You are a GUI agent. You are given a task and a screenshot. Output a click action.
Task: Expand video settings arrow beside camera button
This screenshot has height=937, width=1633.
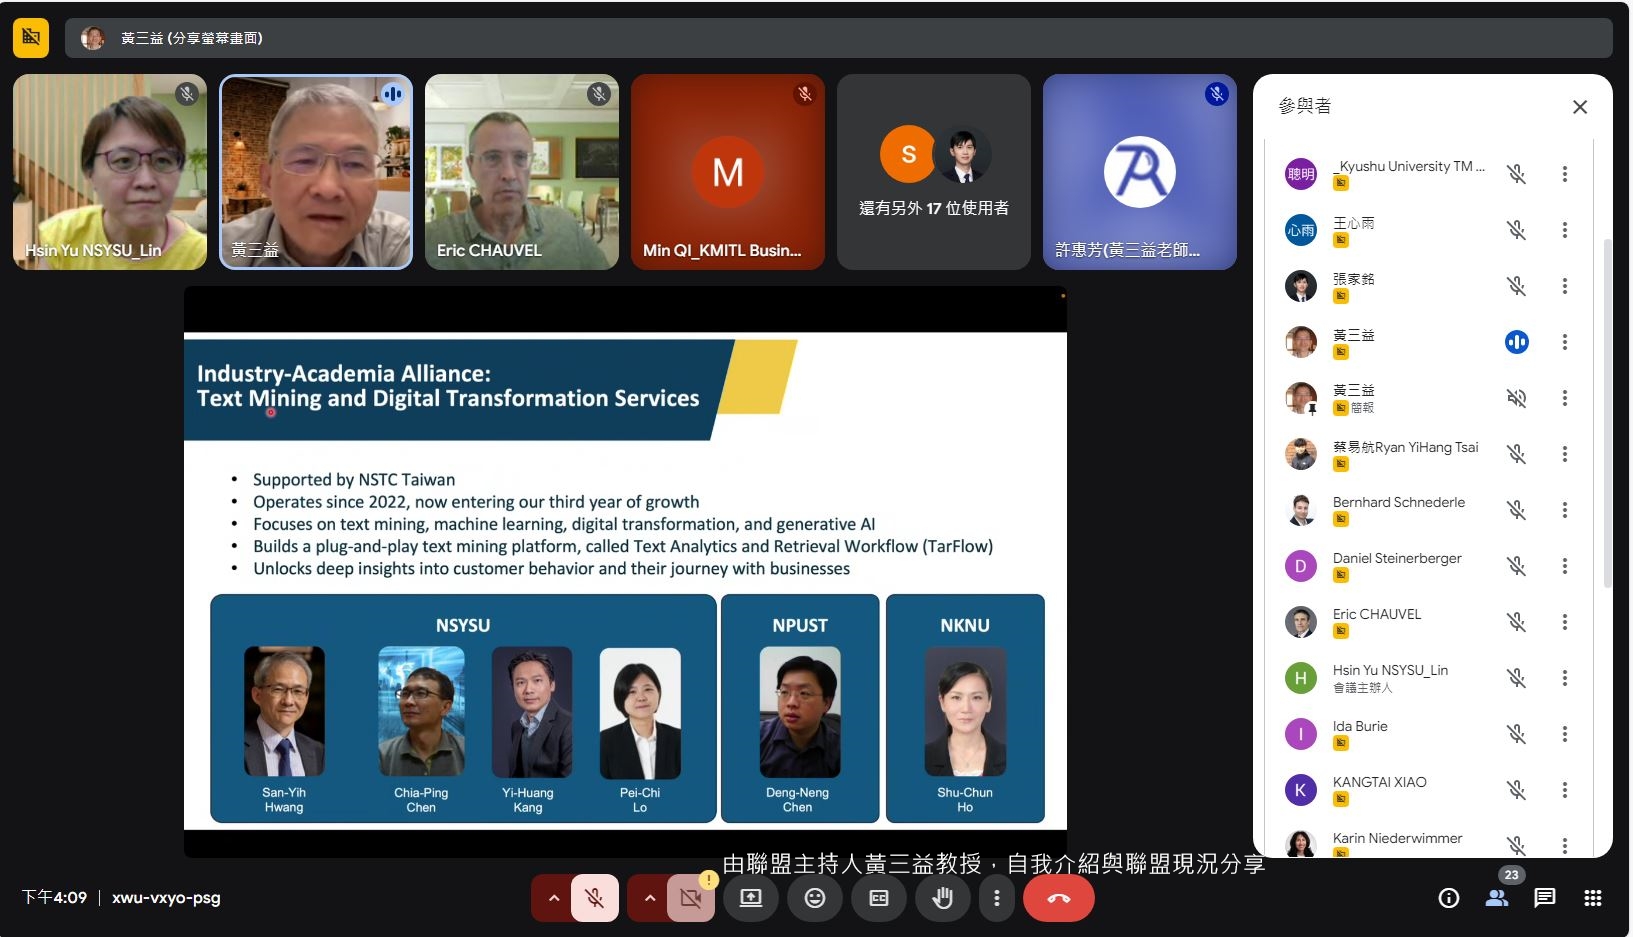[x=649, y=898]
